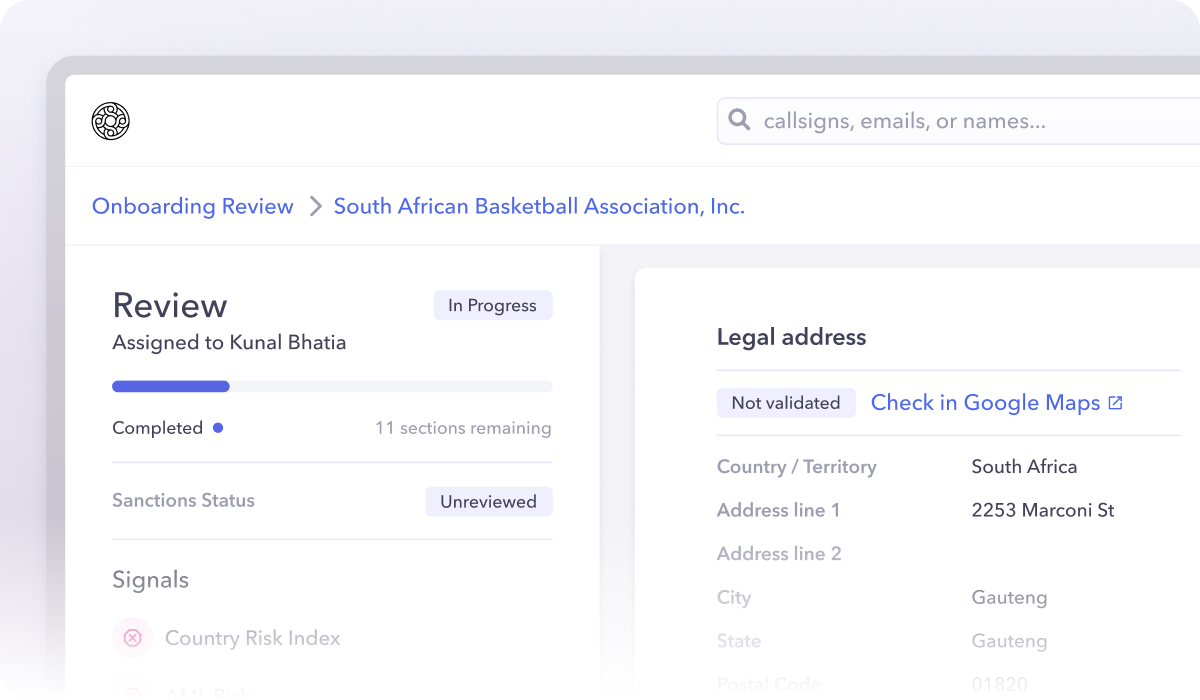Click '11 sections remaining' text
1200x700 pixels.
463,428
